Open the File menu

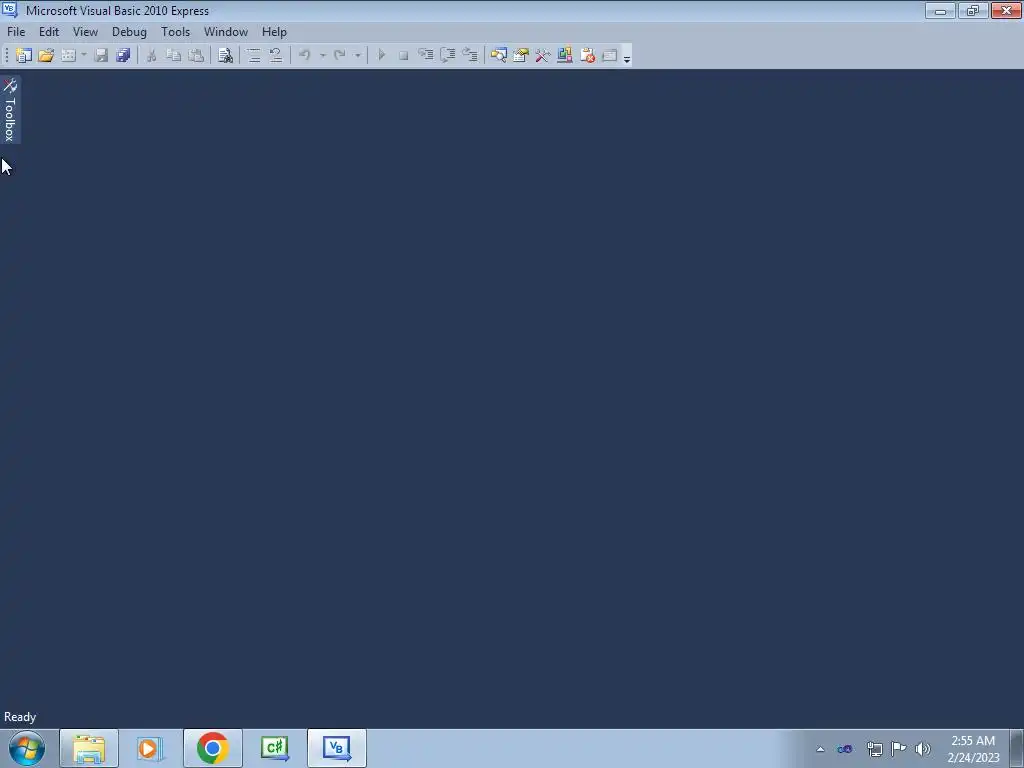click(16, 31)
